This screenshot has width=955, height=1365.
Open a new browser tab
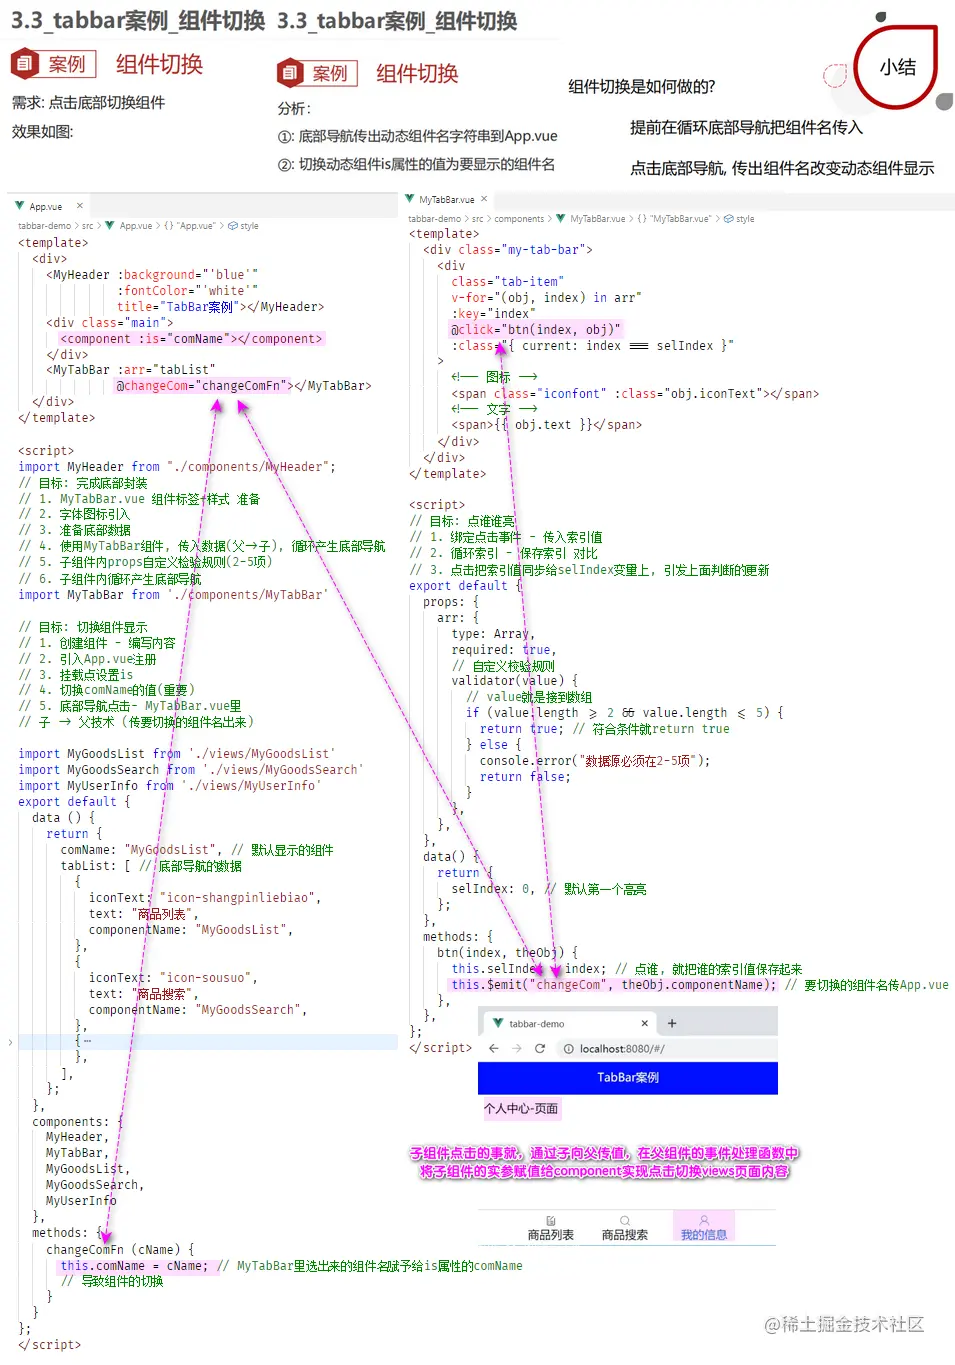click(x=672, y=1023)
